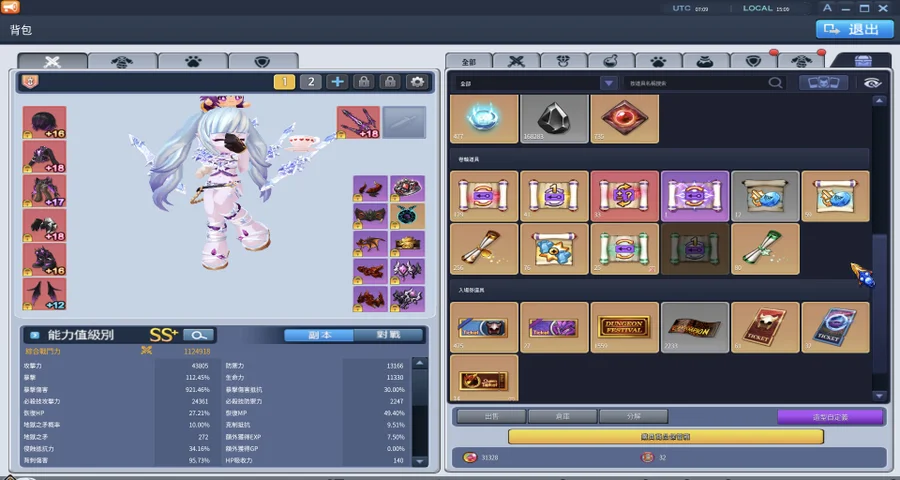The width and height of the screenshot is (900, 480).
Task: Switch to equipment preset 2
Action: click(311, 82)
